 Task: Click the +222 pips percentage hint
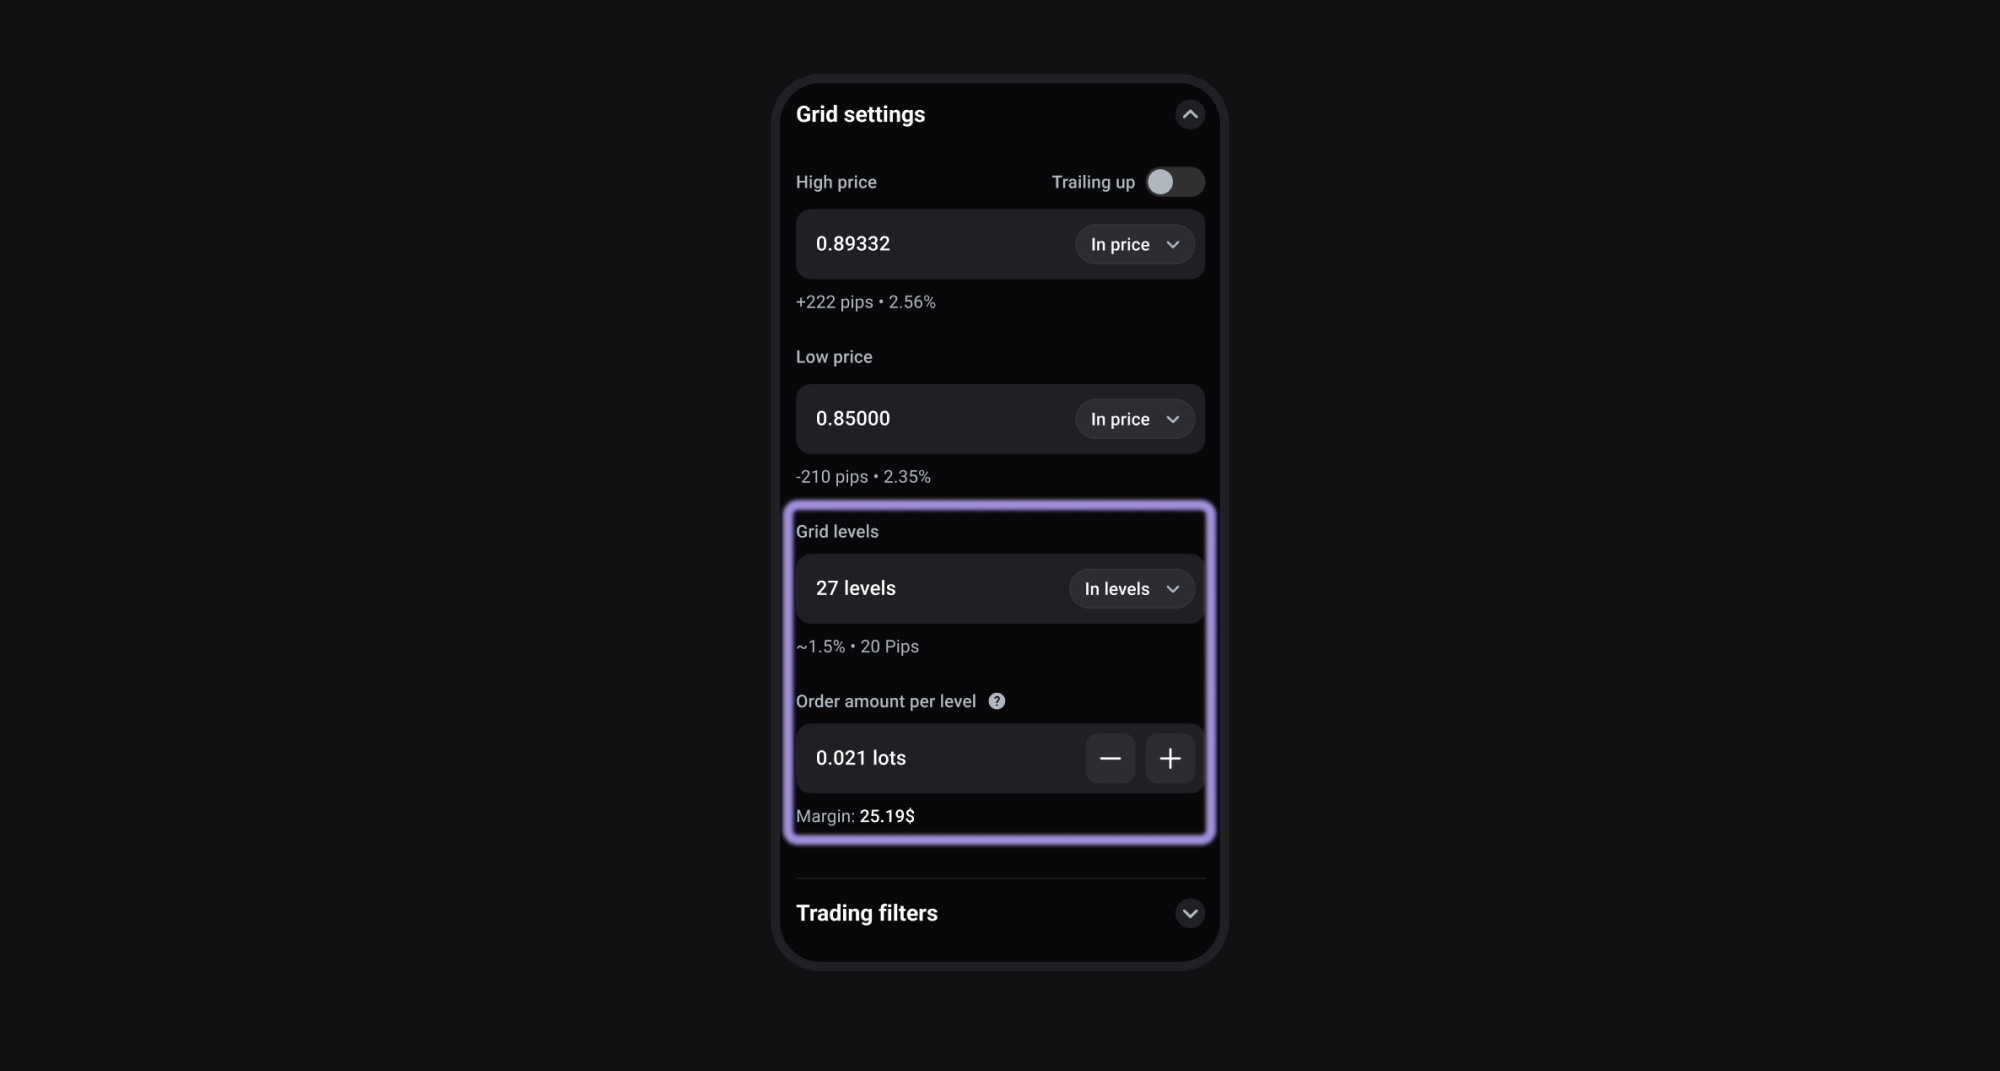point(866,302)
